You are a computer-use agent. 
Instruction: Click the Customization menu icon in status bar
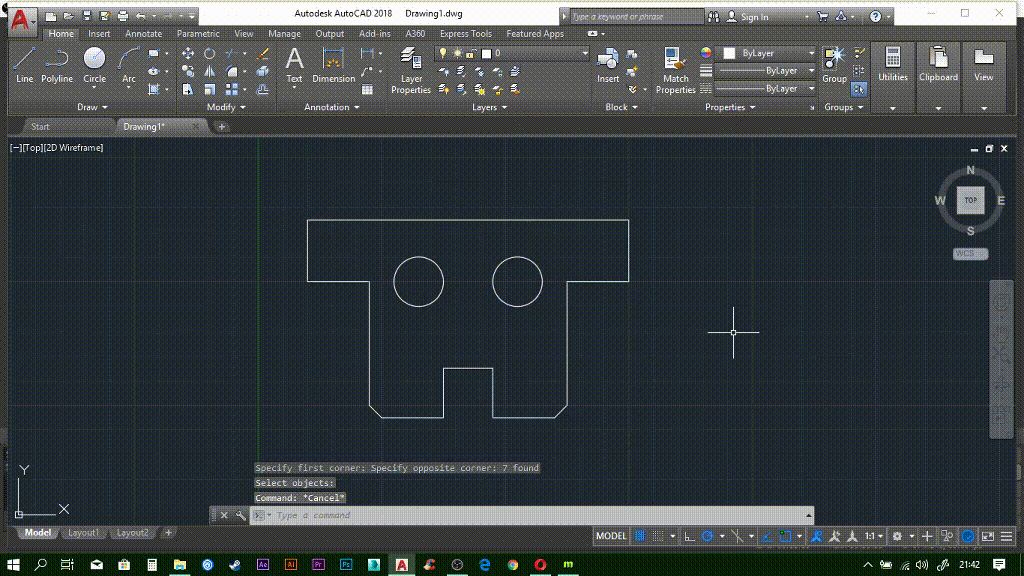(1006, 536)
